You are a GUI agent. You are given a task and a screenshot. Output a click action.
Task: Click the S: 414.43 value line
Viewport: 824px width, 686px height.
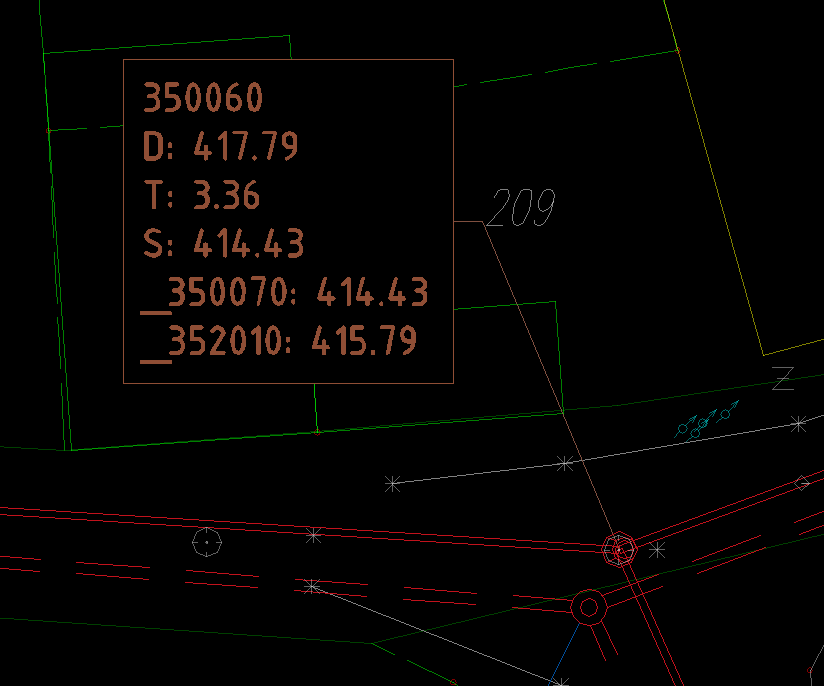tap(223, 243)
